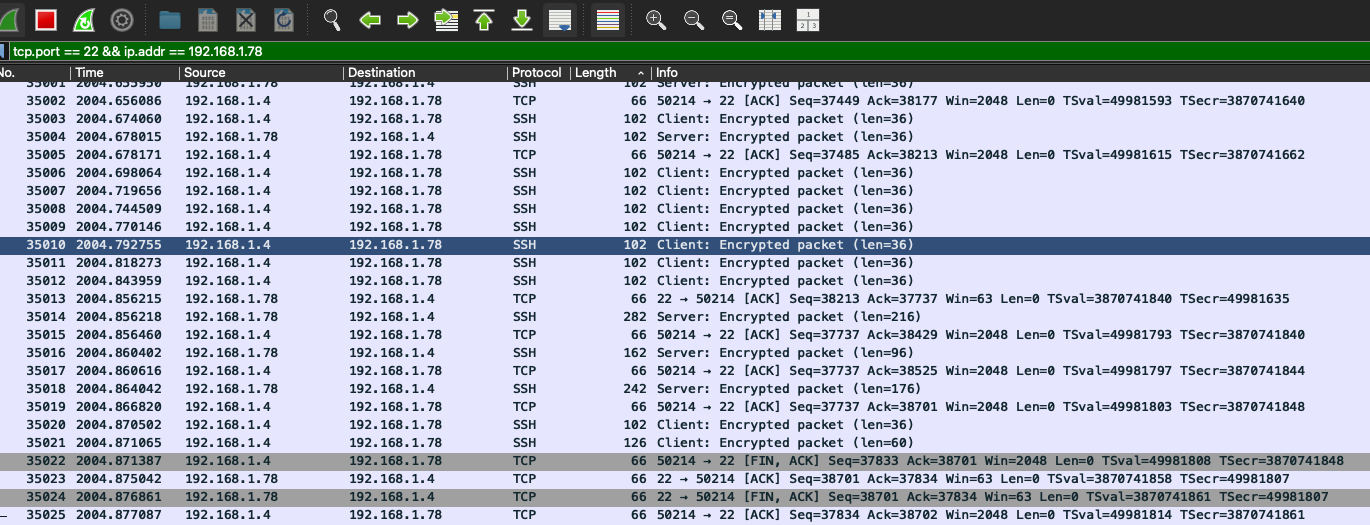Click length value 242 in packet list
This screenshot has height=525, width=1370.
tap(634, 389)
